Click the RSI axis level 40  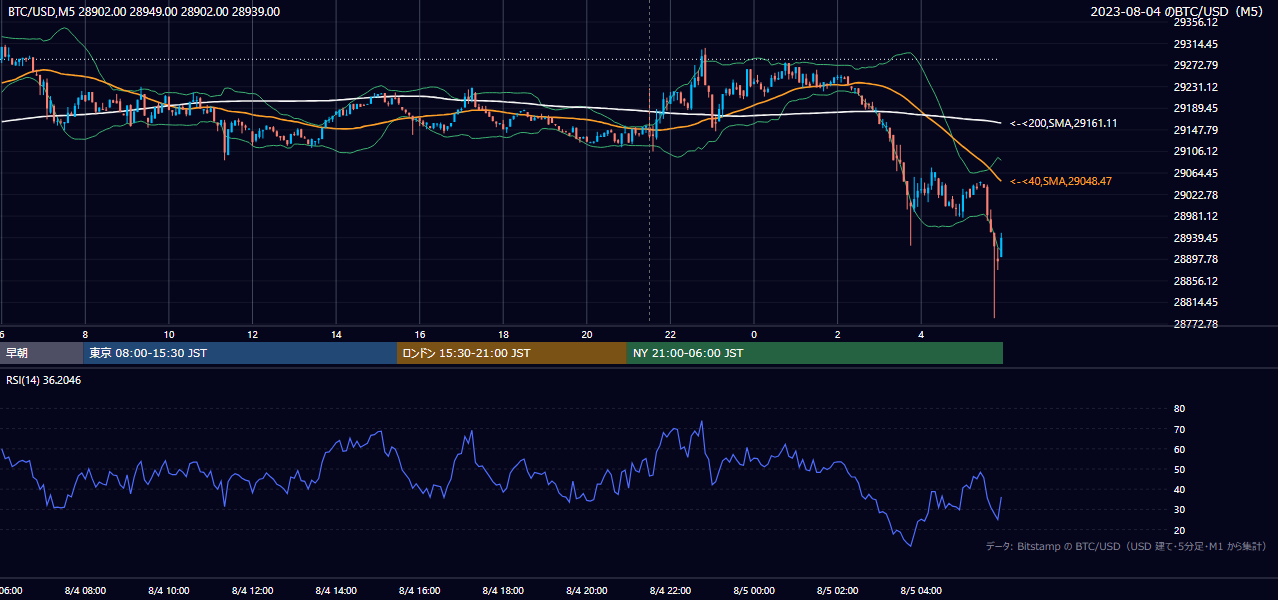pyautogui.click(x=1179, y=489)
